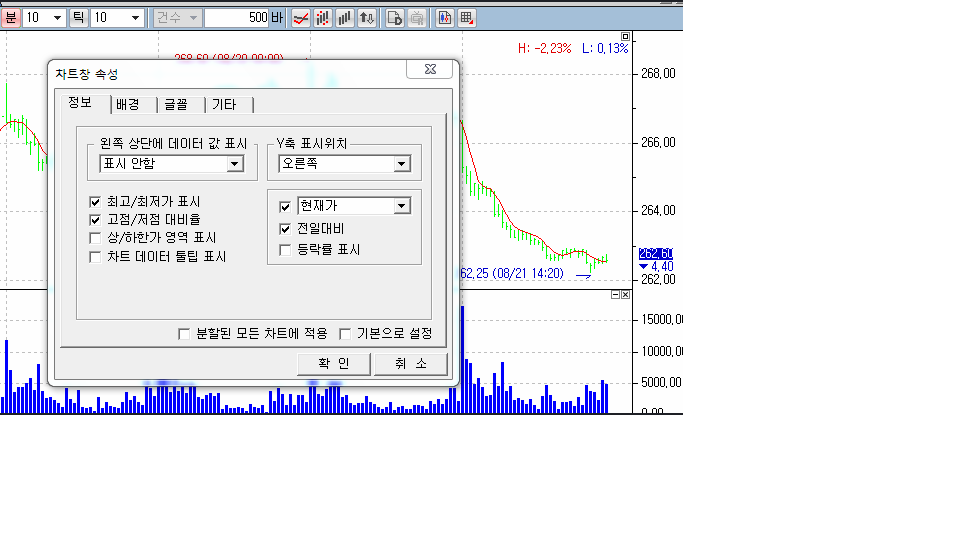Toggle the 최고/최저가 표시 checkbox
Image resolution: width=960 pixels, height=540 pixels.
tap(96, 201)
